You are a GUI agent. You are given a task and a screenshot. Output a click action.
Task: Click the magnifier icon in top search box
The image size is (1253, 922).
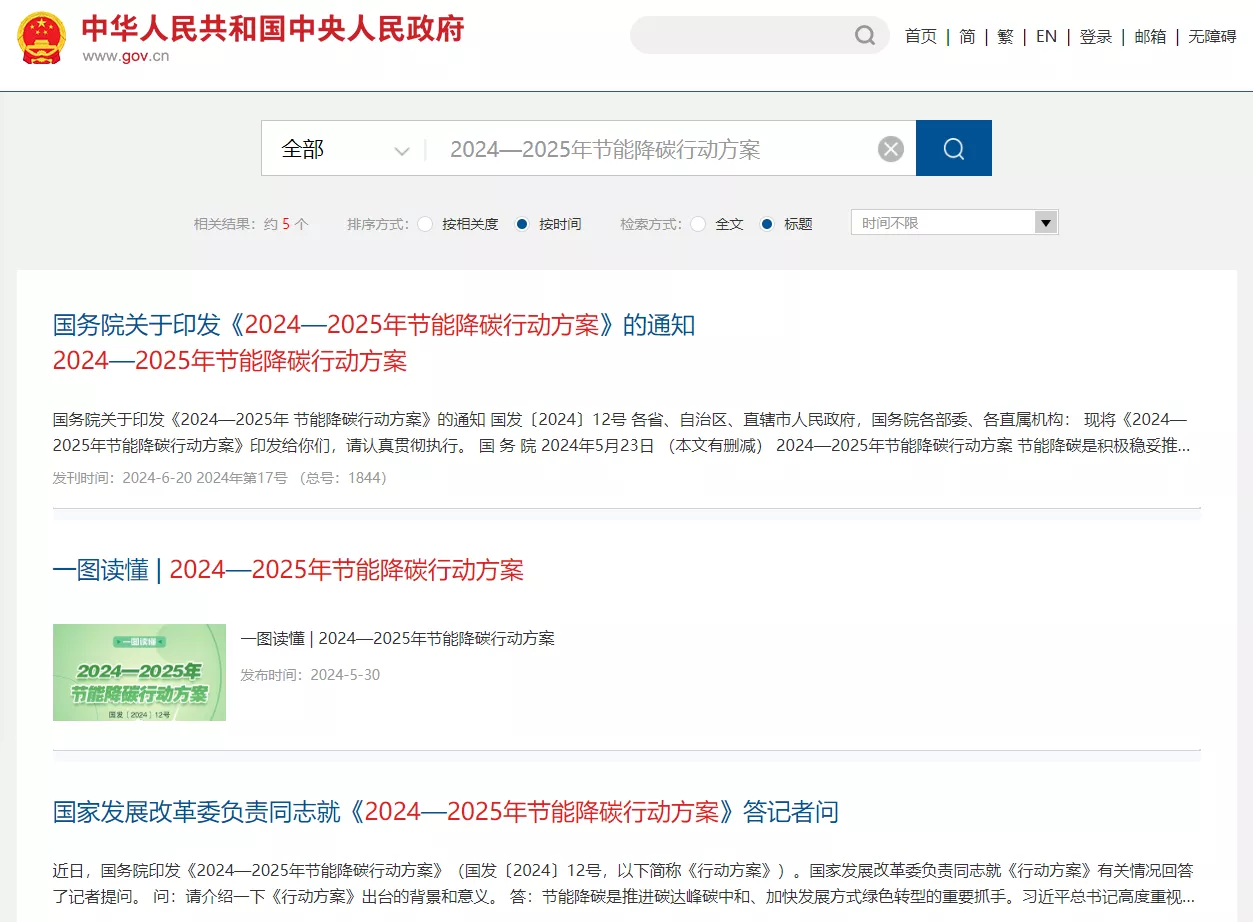(x=865, y=36)
